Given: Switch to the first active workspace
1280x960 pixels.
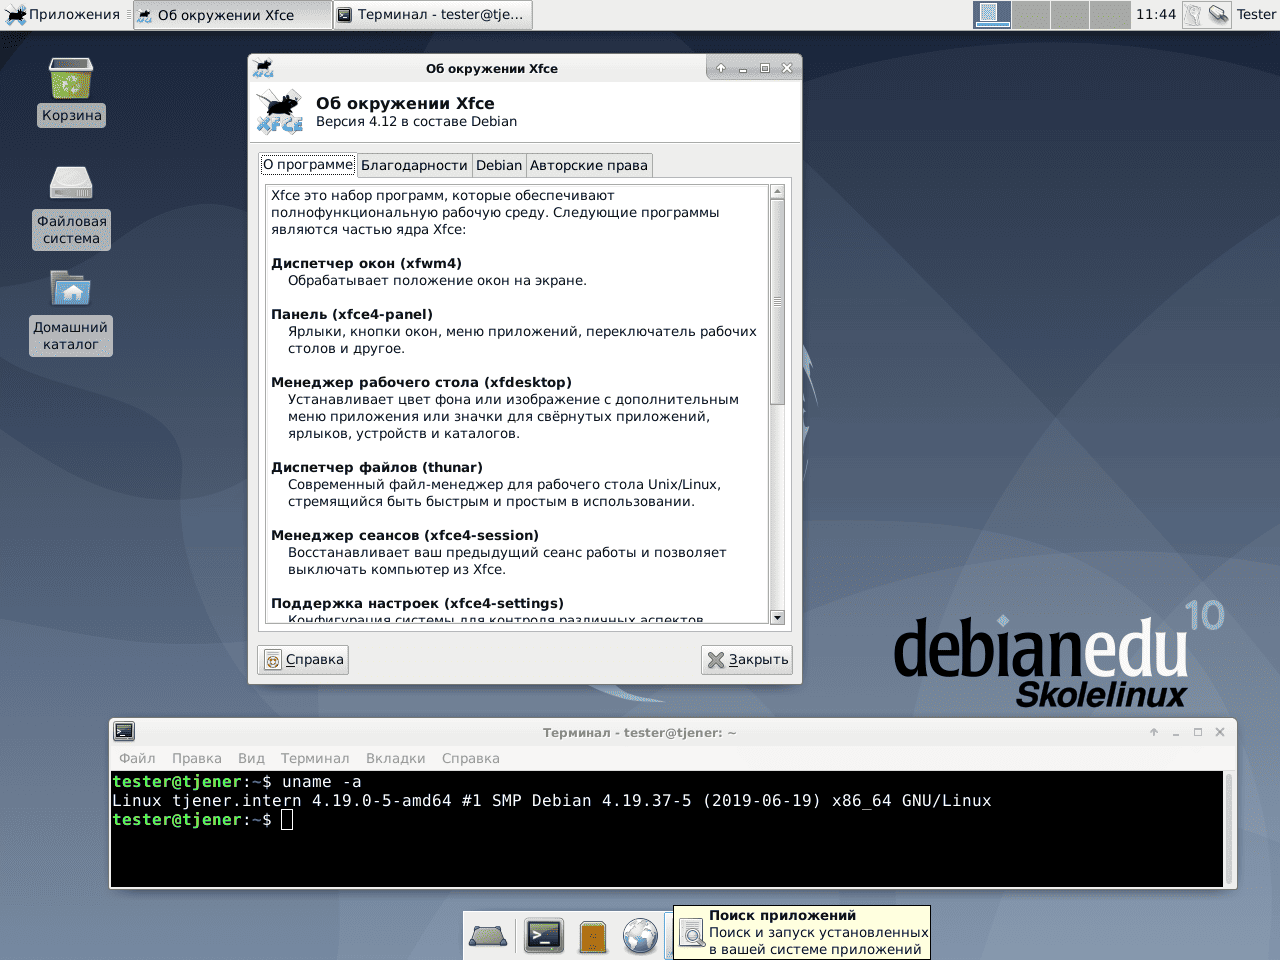Looking at the screenshot, I should 992,14.
